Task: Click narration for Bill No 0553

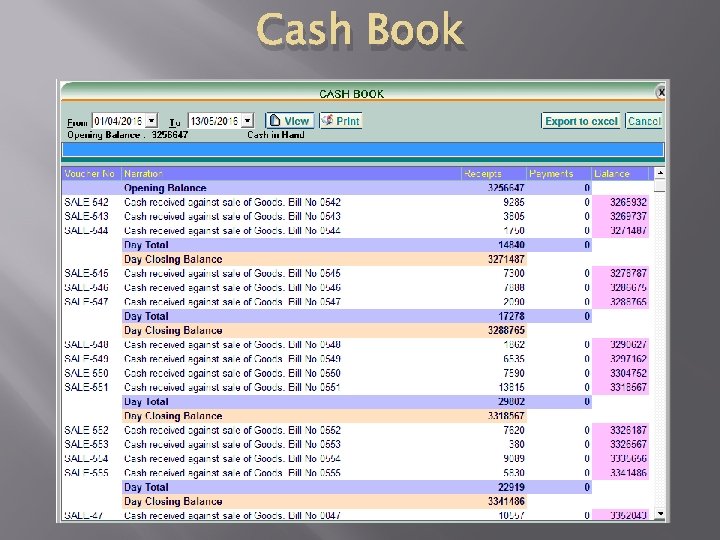Action: click(x=232, y=444)
